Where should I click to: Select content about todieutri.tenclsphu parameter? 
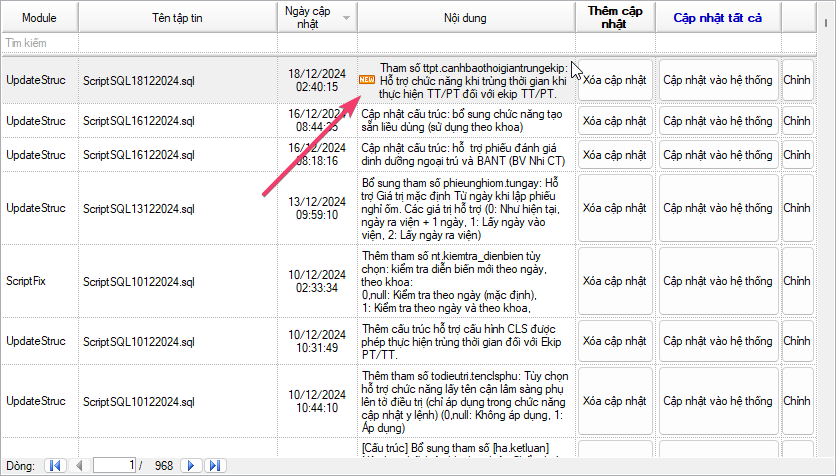(464, 402)
